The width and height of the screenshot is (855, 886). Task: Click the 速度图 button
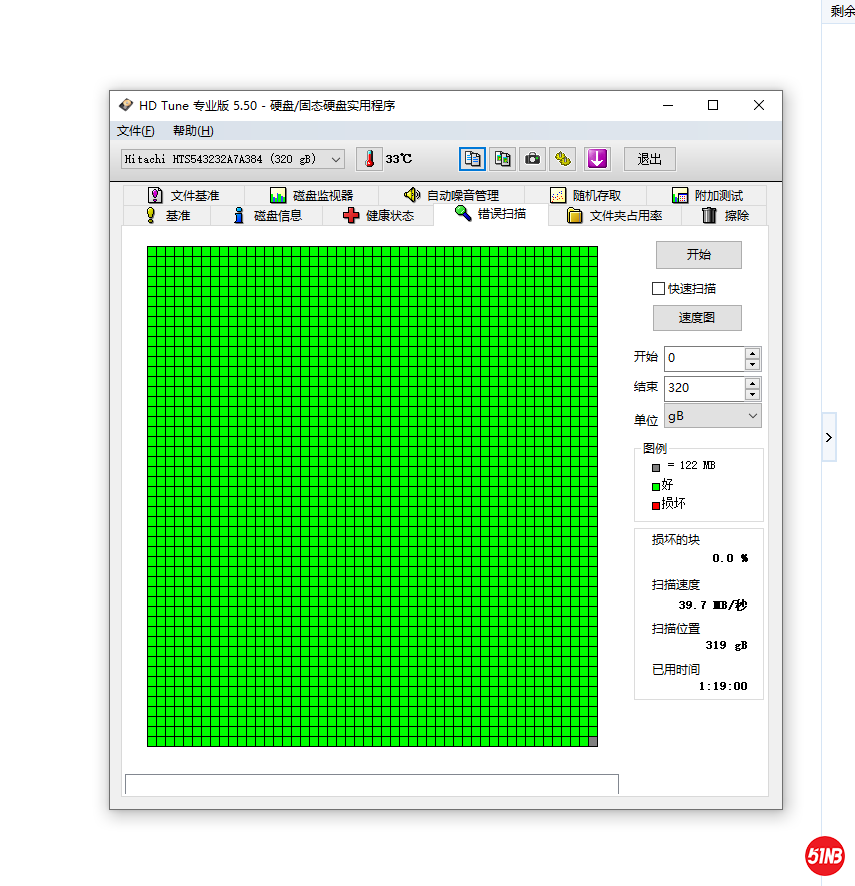pos(697,318)
